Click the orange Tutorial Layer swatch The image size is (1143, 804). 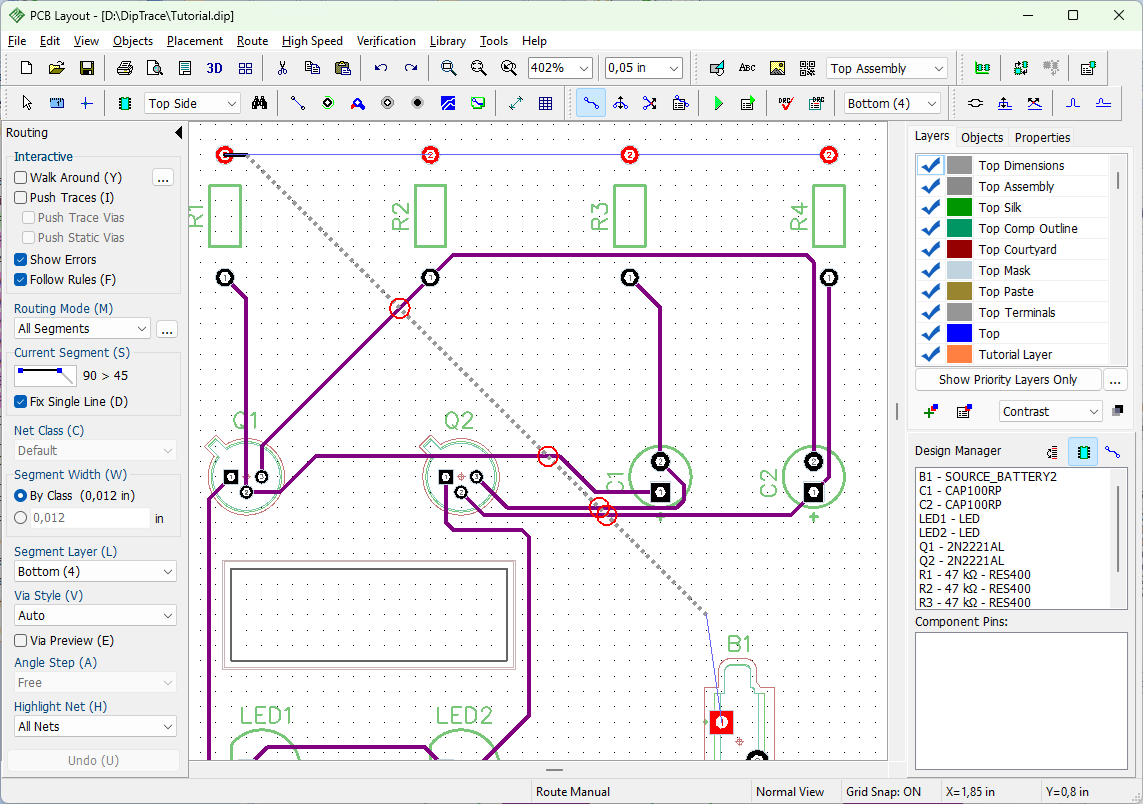click(x=959, y=354)
